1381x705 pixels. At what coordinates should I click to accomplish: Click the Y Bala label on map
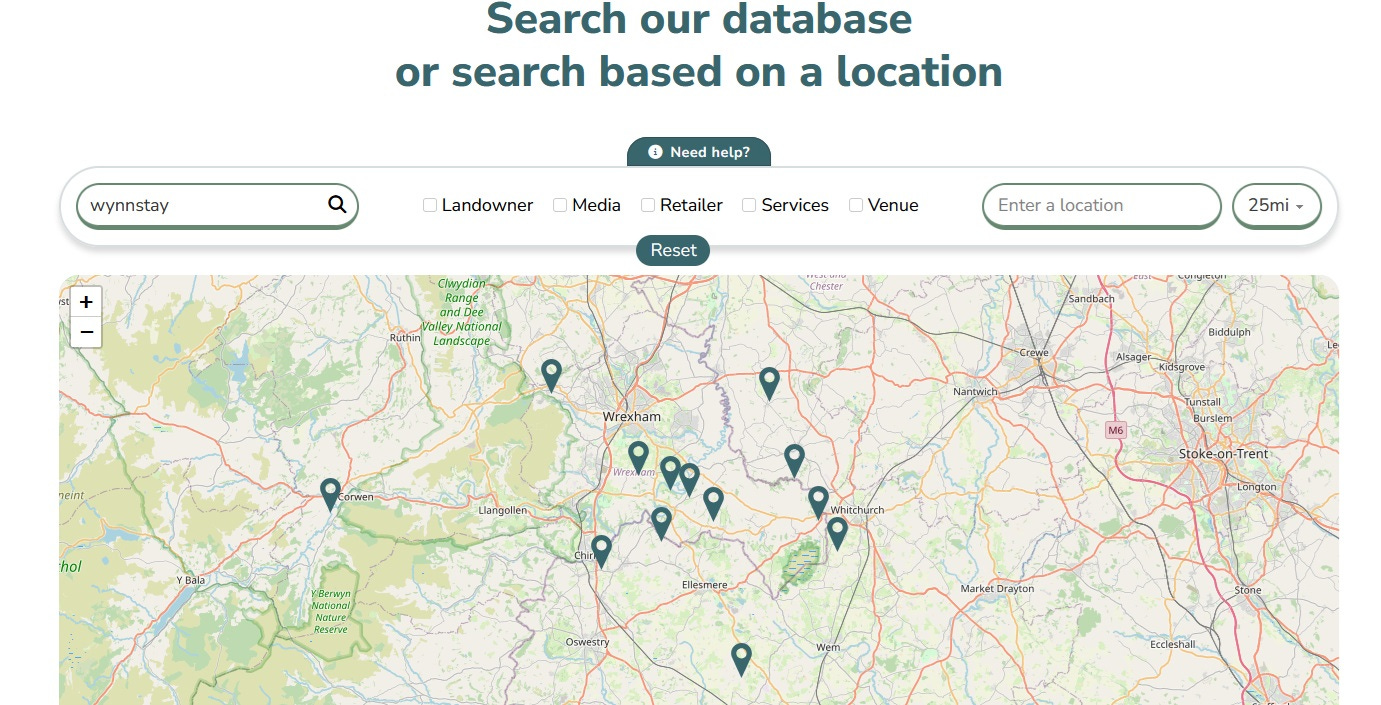click(x=190, y=580)
